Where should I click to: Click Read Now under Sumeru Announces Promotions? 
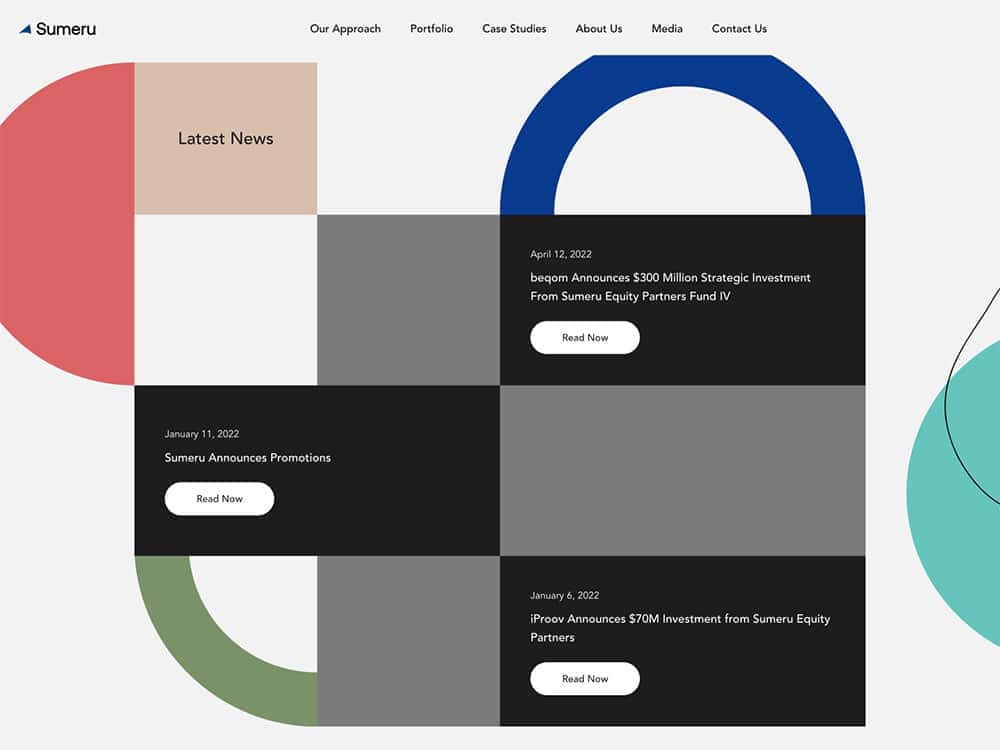point(219,499)
